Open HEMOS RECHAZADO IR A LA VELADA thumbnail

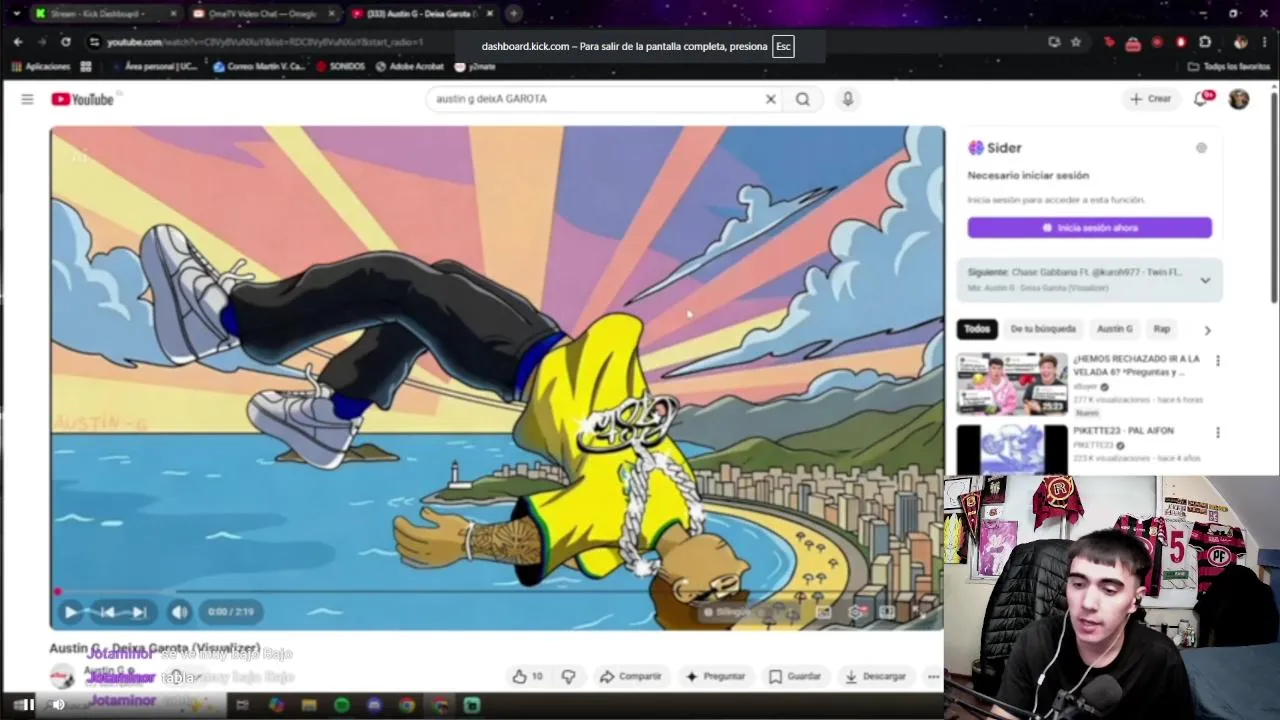pyautogui.click(x=1011, y=383)
